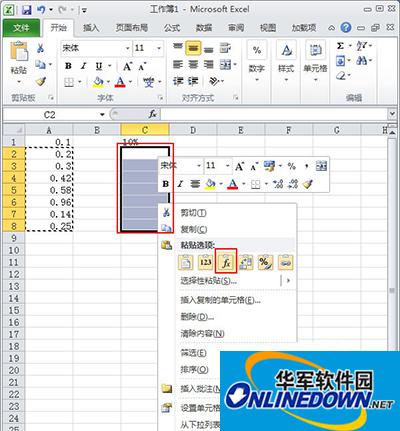
Task: Click cell A4 containing 0.42
Action: [49, 178]
